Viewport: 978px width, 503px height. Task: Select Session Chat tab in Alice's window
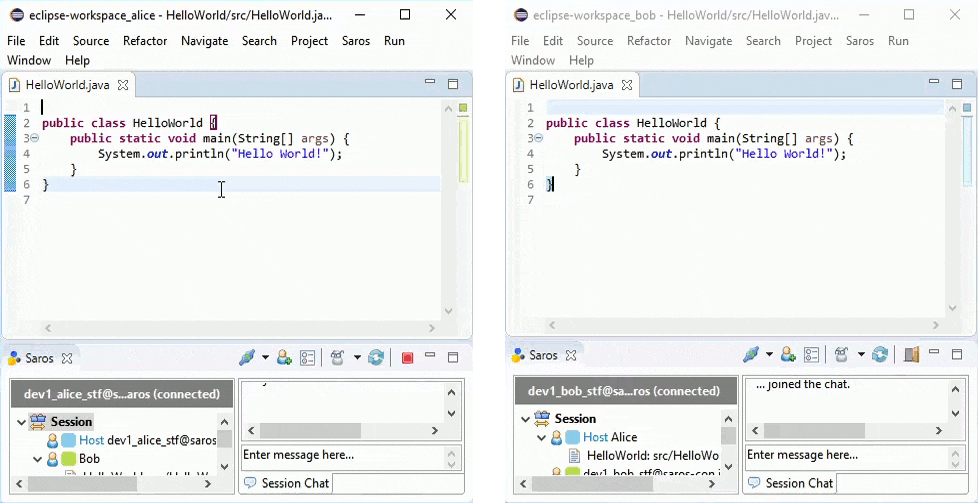(286, 483)
